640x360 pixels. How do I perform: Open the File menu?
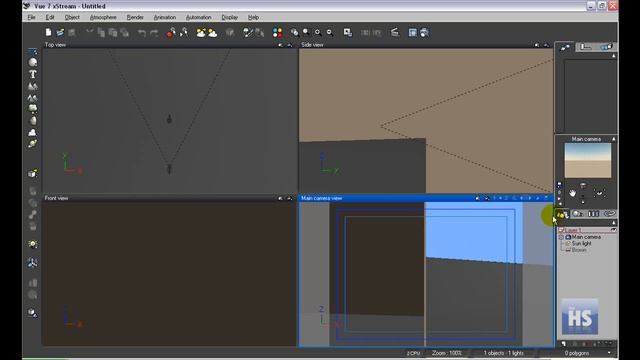click(x=31, y=17)
